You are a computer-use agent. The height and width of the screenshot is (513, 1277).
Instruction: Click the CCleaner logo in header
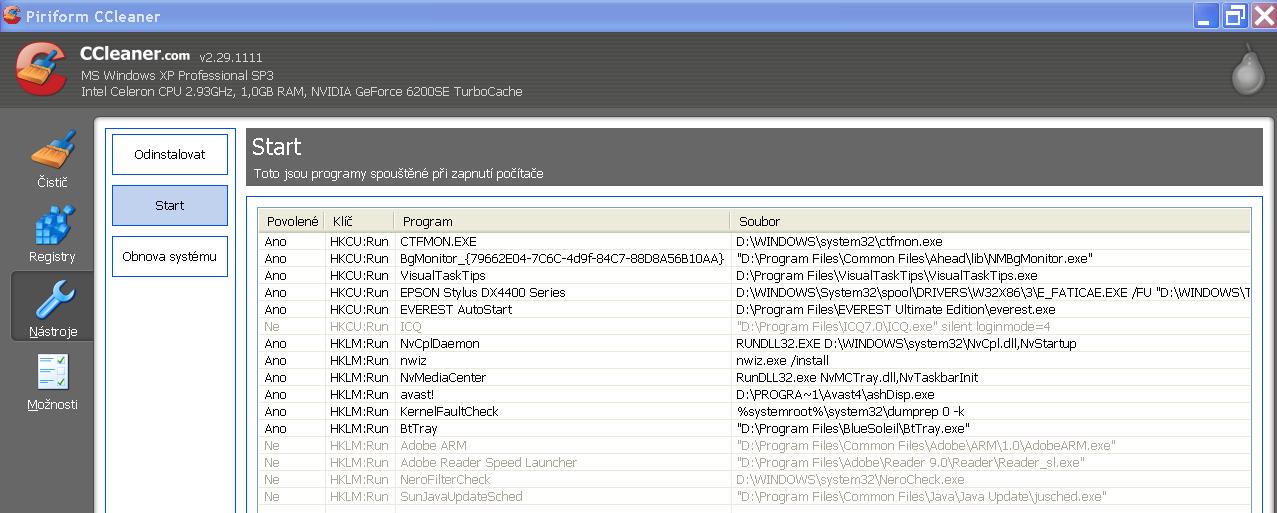tap(41, 69)
